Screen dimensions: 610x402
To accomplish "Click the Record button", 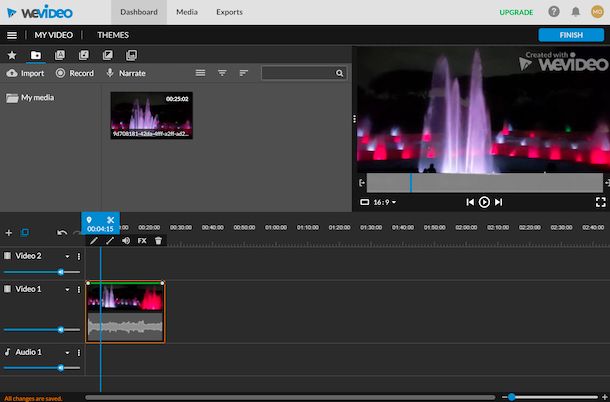I will (x=75, y=73).
